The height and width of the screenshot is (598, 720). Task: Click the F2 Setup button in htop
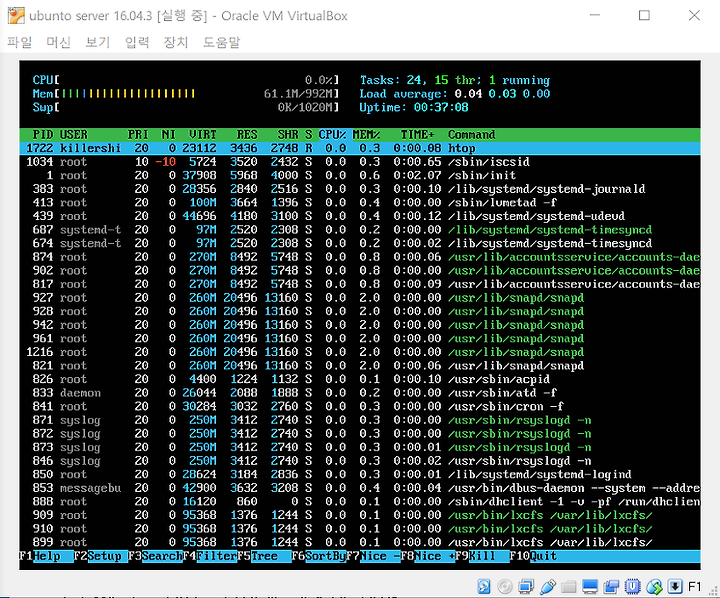(101, 556)
